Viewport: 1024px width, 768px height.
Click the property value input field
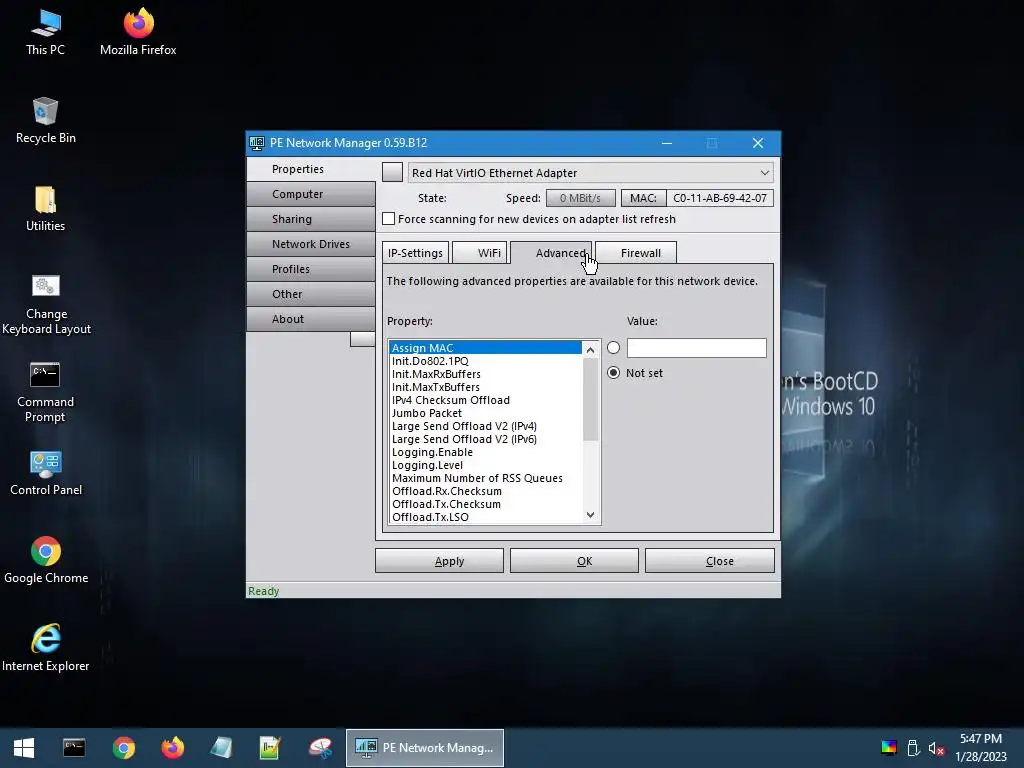pos(696,347)
